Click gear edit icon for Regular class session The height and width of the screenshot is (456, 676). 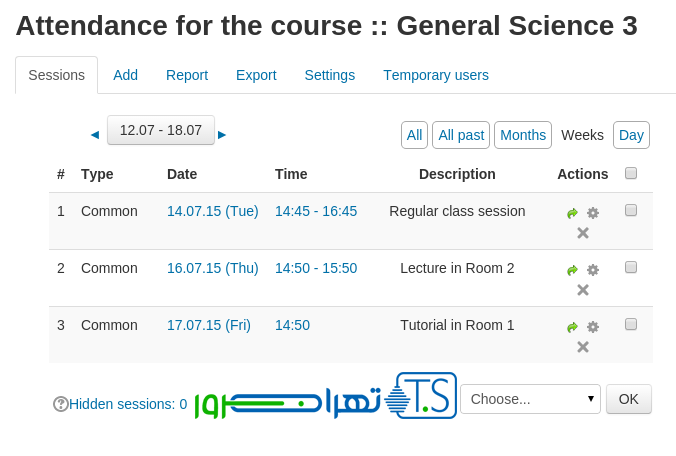[593, 213]
